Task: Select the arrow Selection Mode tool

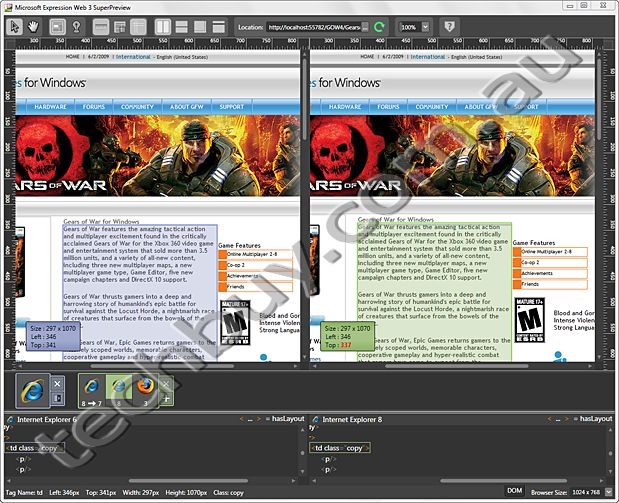Action: coord(15,27)
